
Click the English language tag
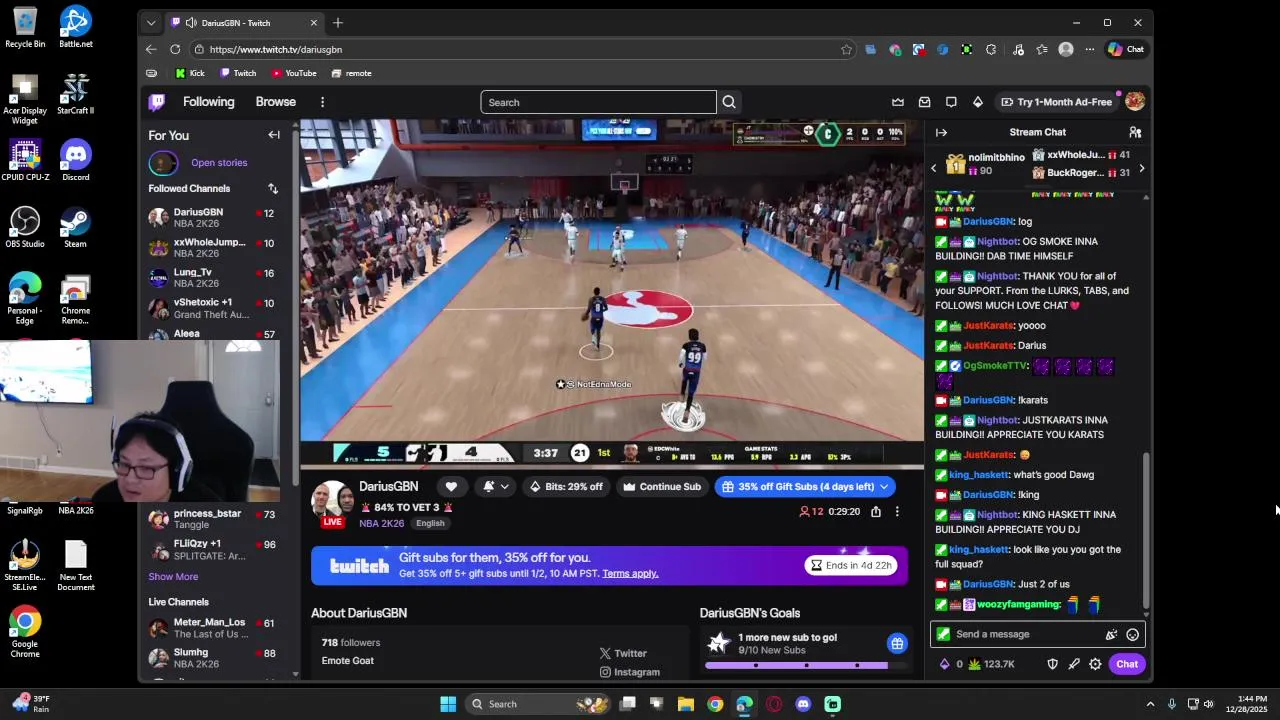click(x=430, y=524)
